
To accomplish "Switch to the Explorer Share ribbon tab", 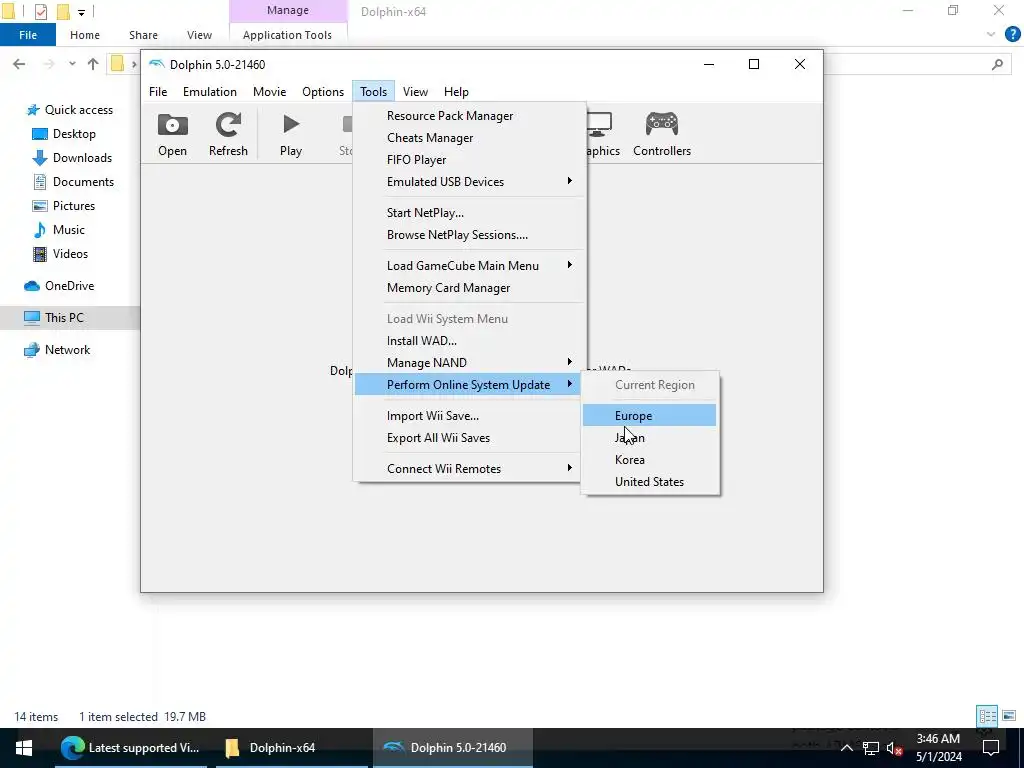I will pyautogui.click(x=143, y=35).
